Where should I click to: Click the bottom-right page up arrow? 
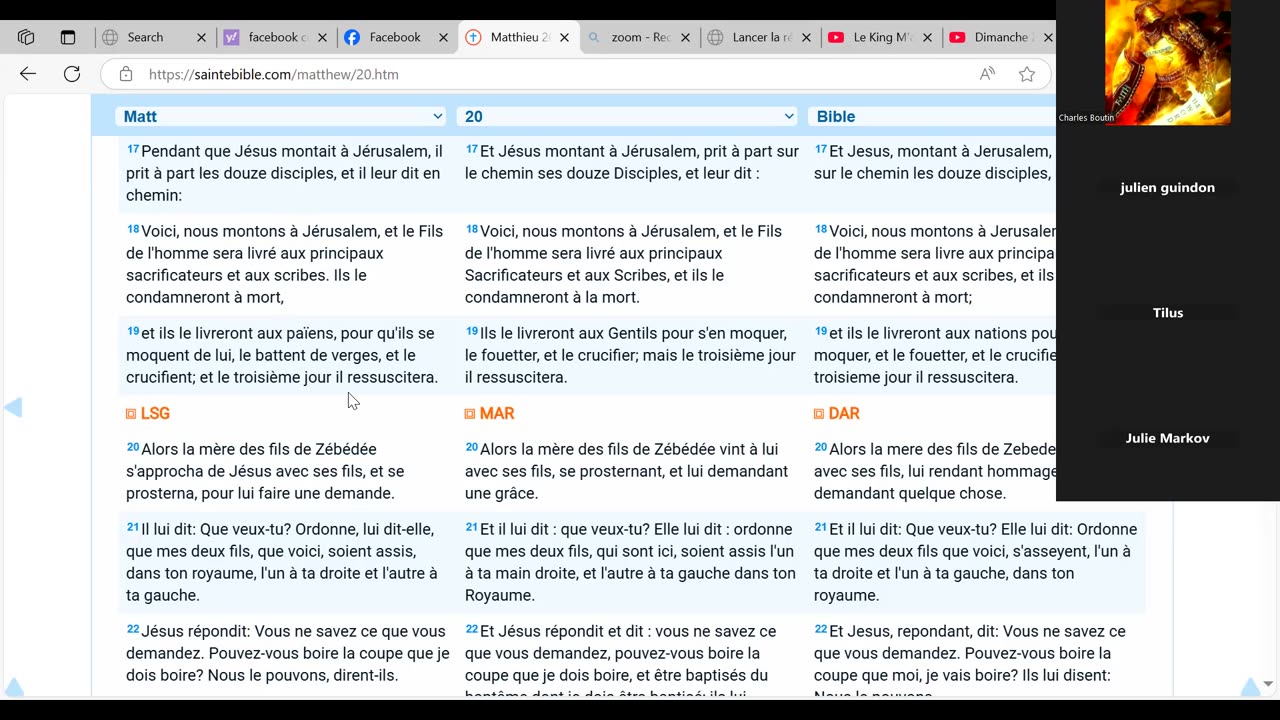1250,687
